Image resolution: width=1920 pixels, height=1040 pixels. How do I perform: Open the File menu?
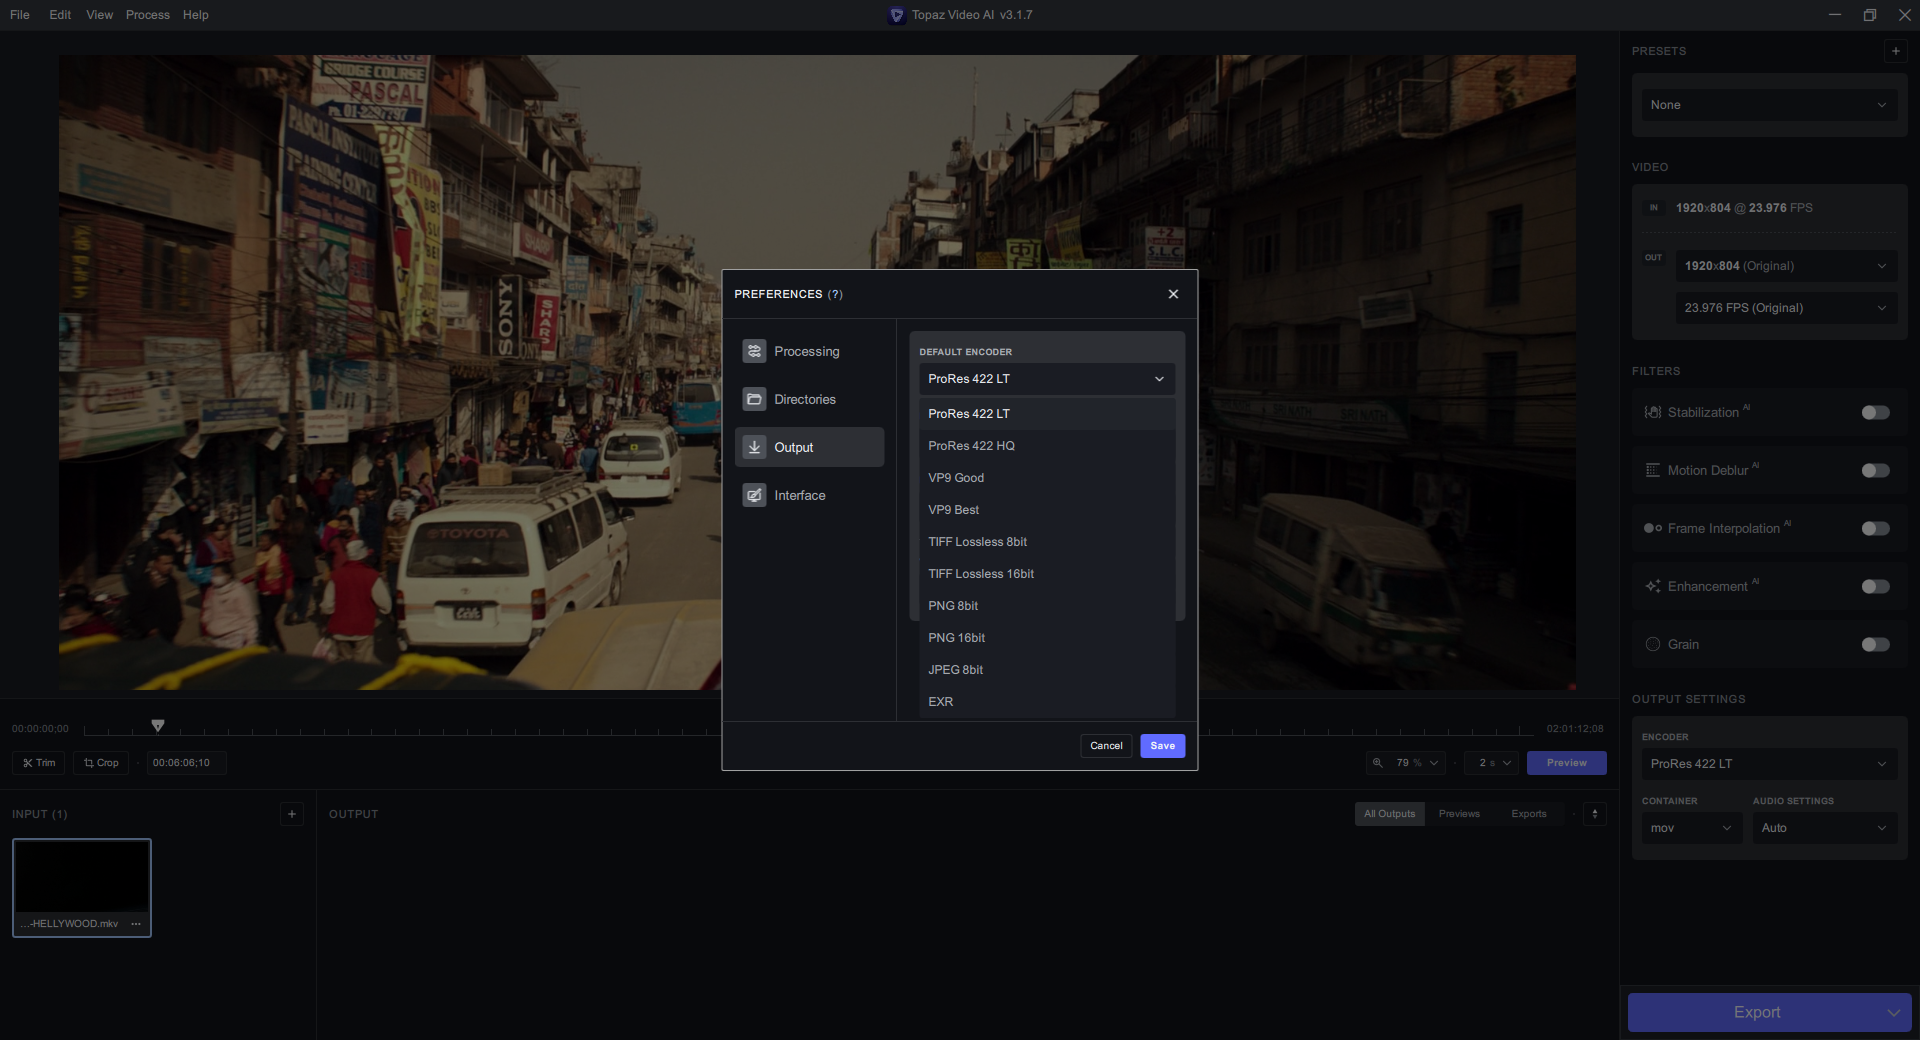coord(20,15)
